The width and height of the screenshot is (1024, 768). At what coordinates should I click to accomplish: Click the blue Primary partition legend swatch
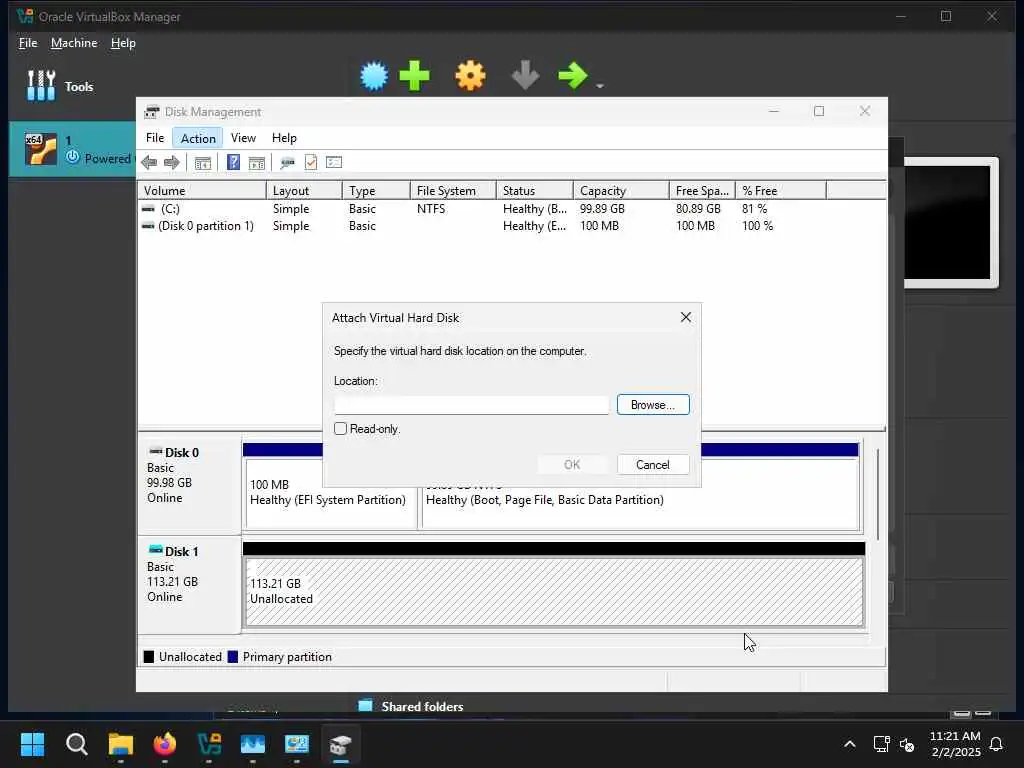(x=232, y=657)
